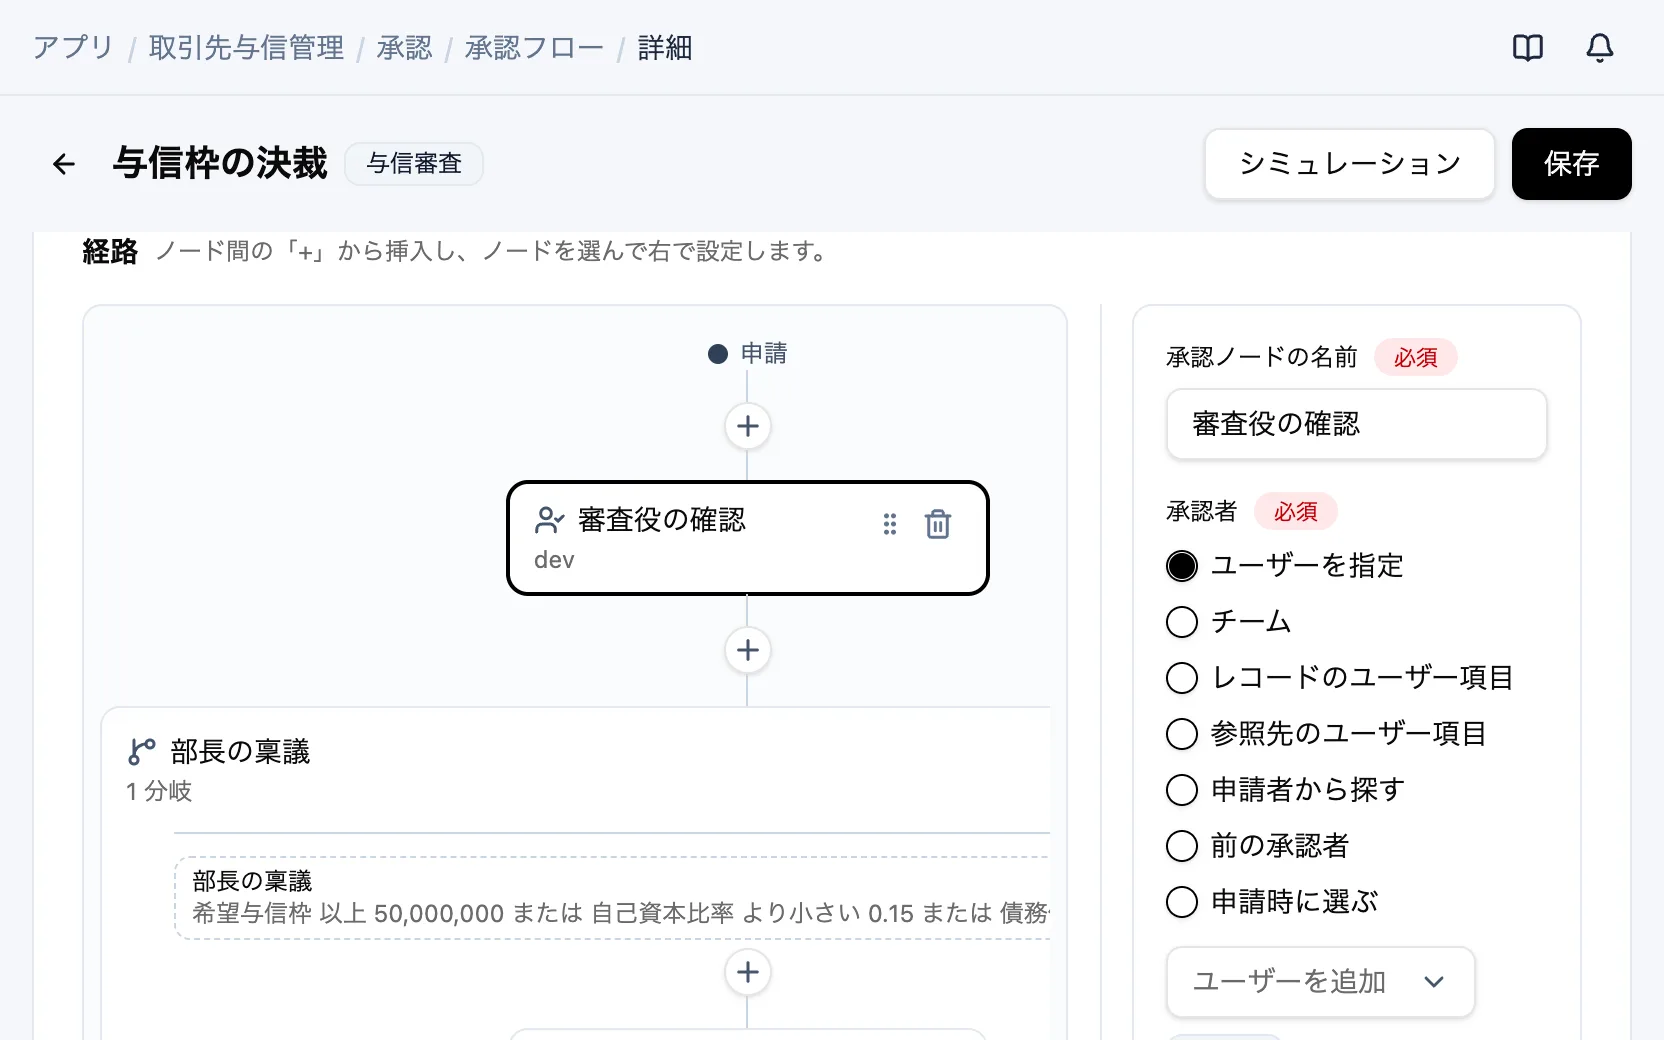
Task: Insert a node with plus below 申請
Action: pyautogui.click(x=748, y=426)
